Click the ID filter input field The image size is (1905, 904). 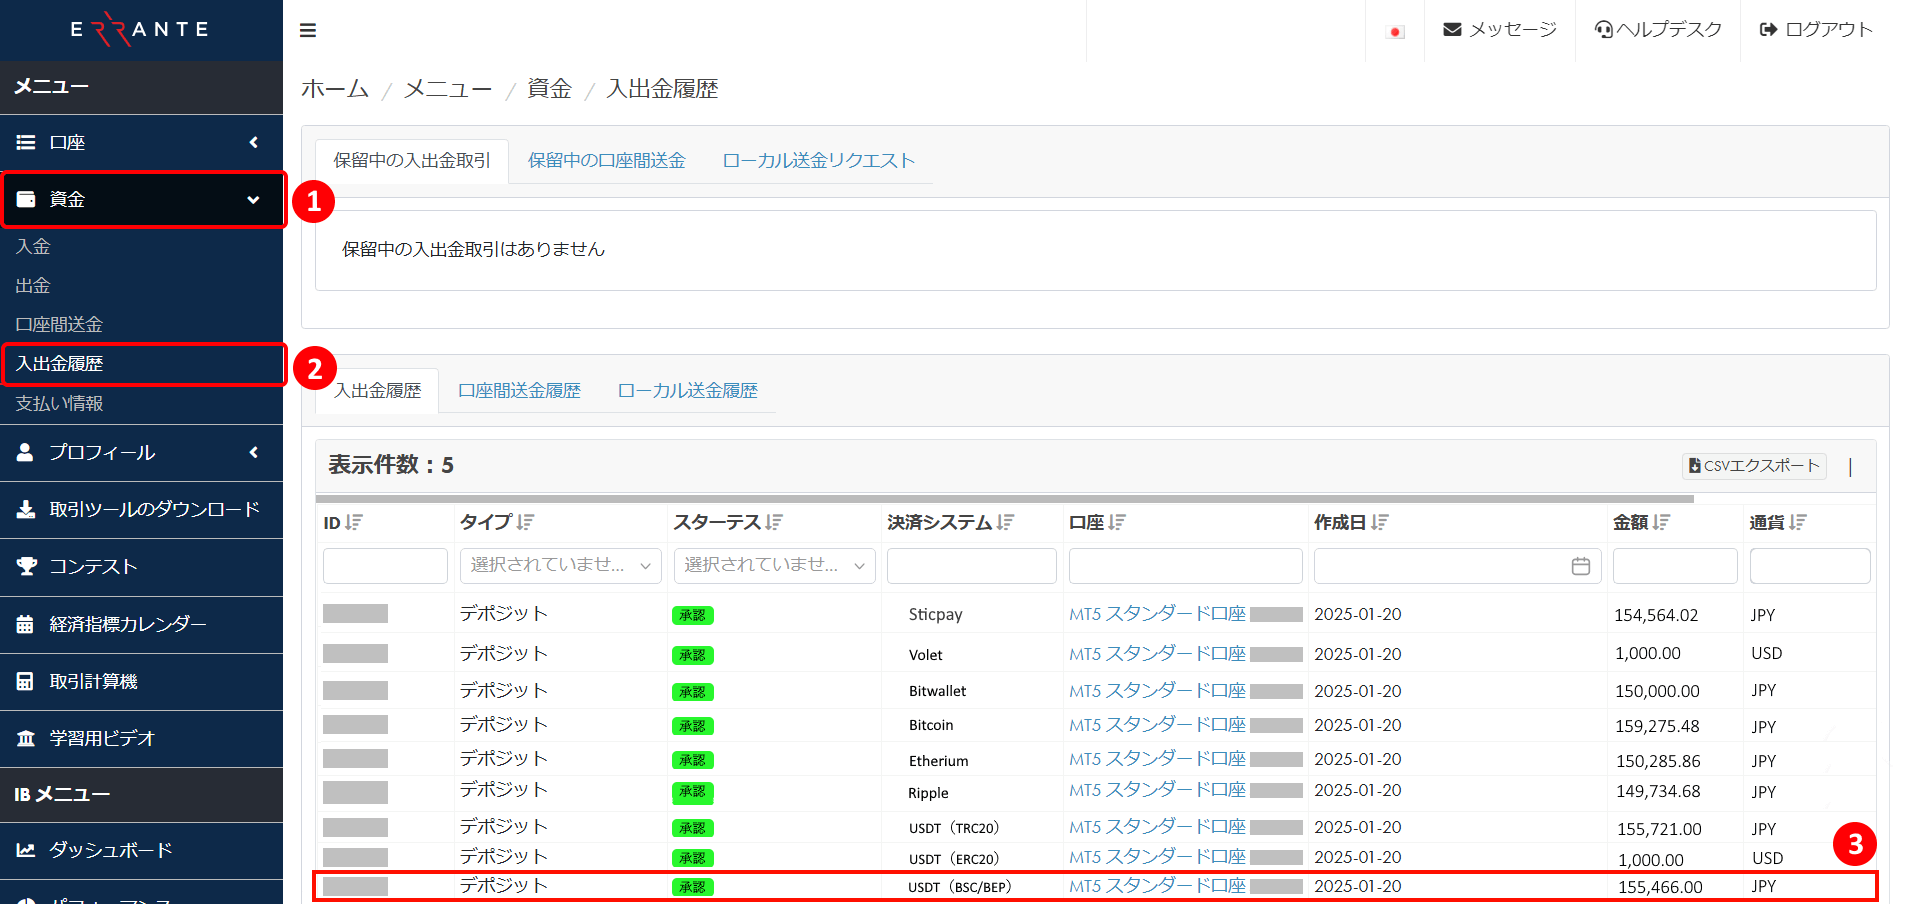tap(385, 566)
